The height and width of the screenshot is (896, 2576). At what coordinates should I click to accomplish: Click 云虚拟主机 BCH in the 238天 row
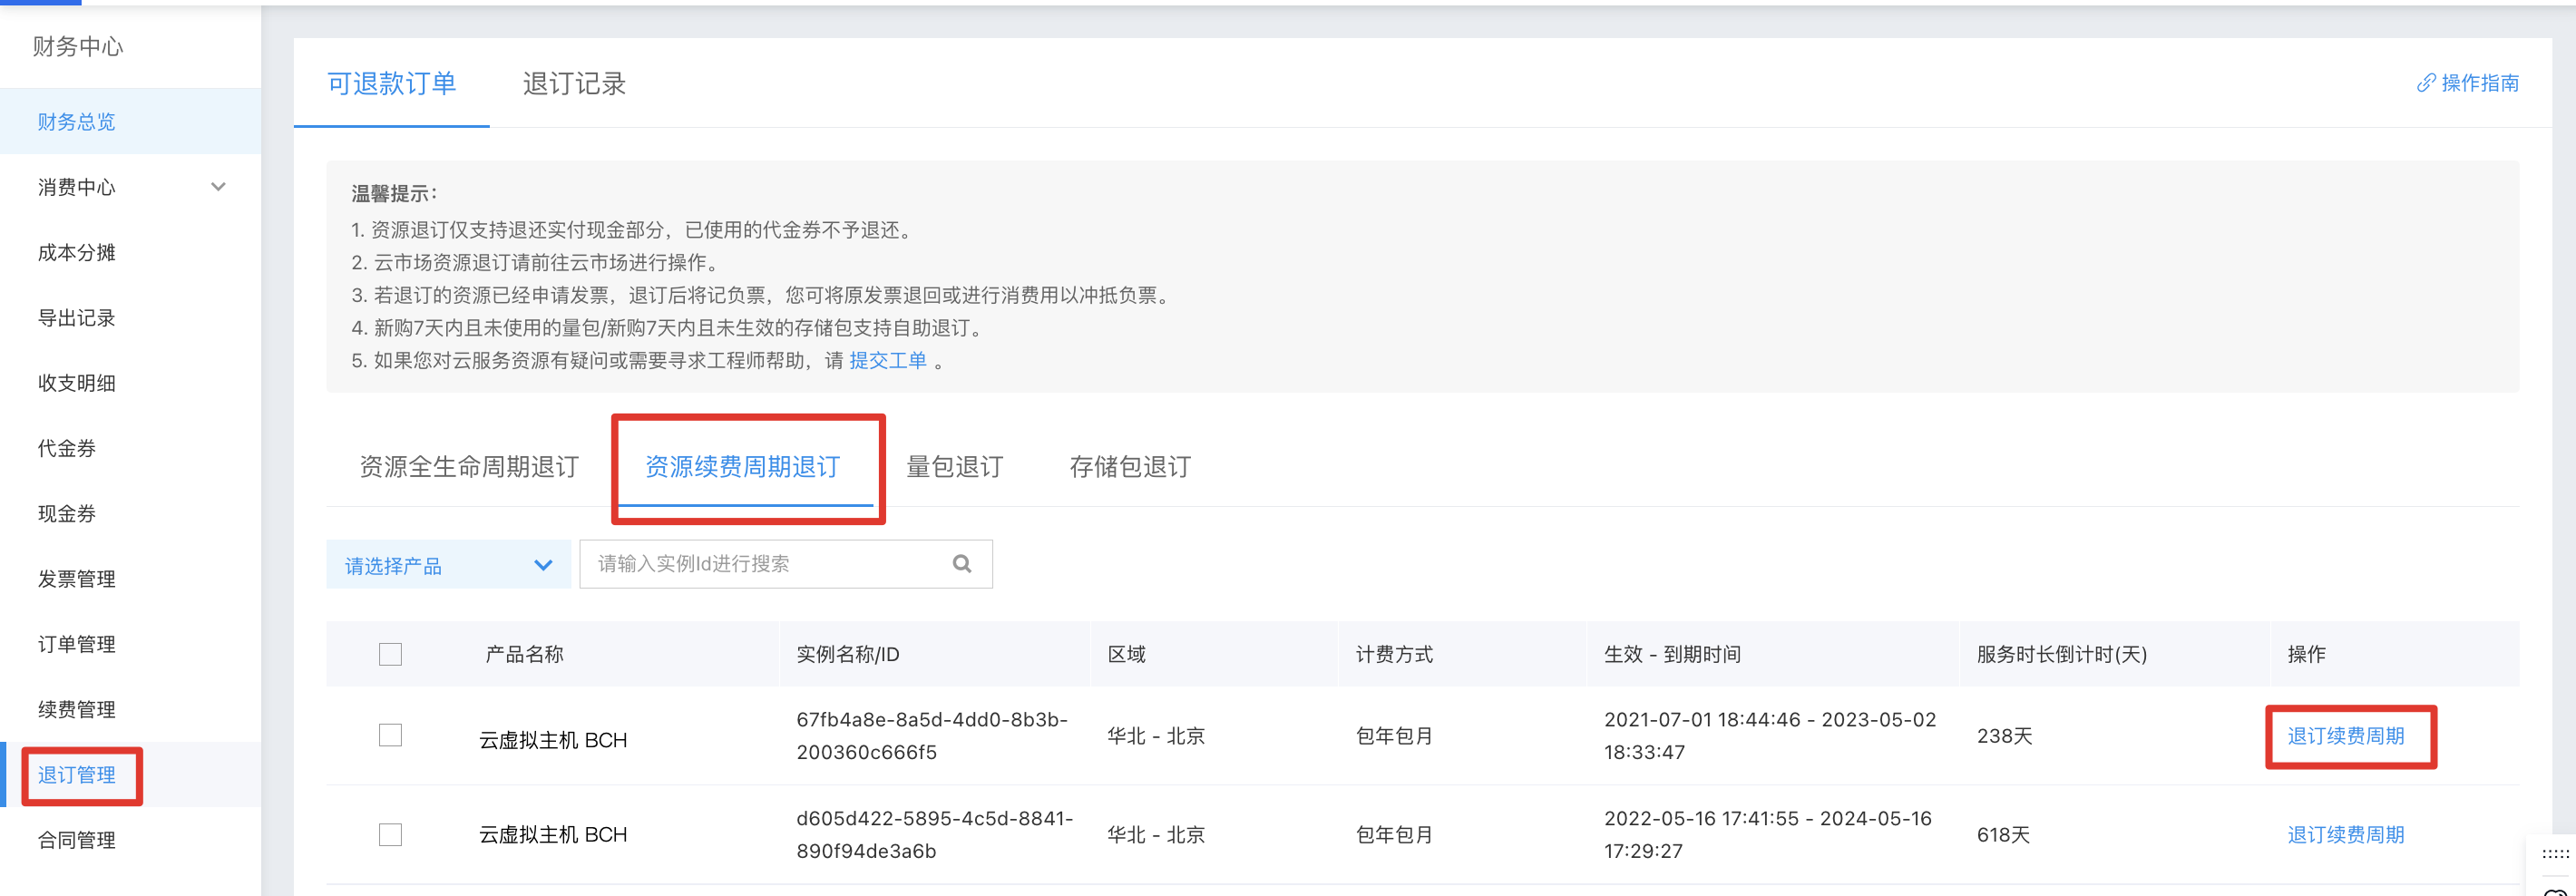[553, 740]
